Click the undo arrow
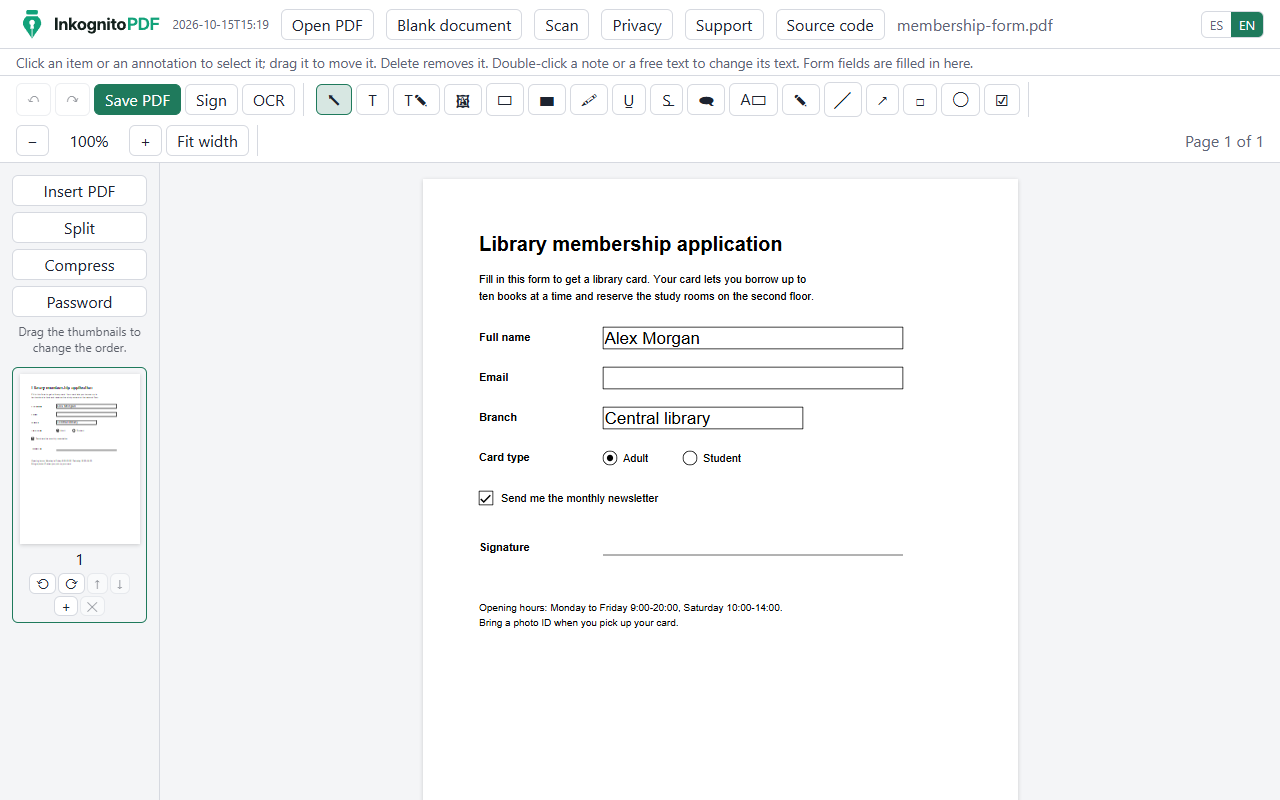The height and width of the screenshot is (800, 1280). pyautogui.click(x=34, y=100)
